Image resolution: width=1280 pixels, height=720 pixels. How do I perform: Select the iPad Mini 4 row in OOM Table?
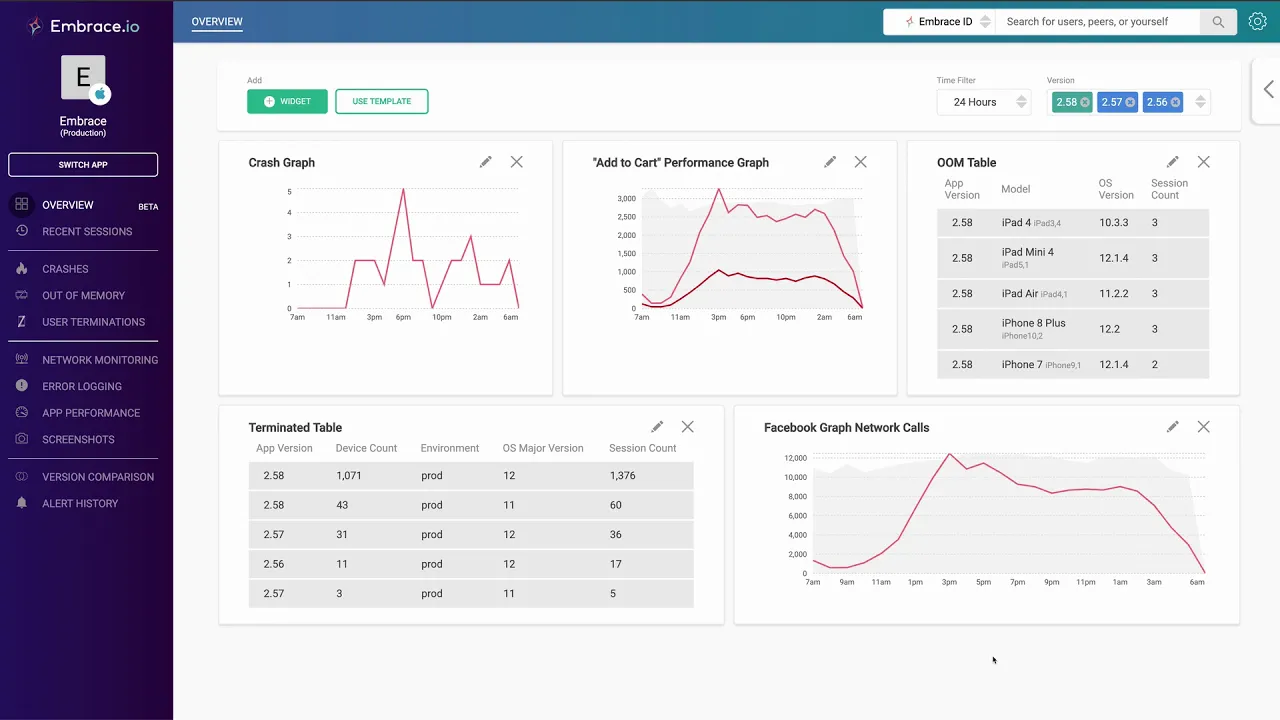click(1073, 258)
